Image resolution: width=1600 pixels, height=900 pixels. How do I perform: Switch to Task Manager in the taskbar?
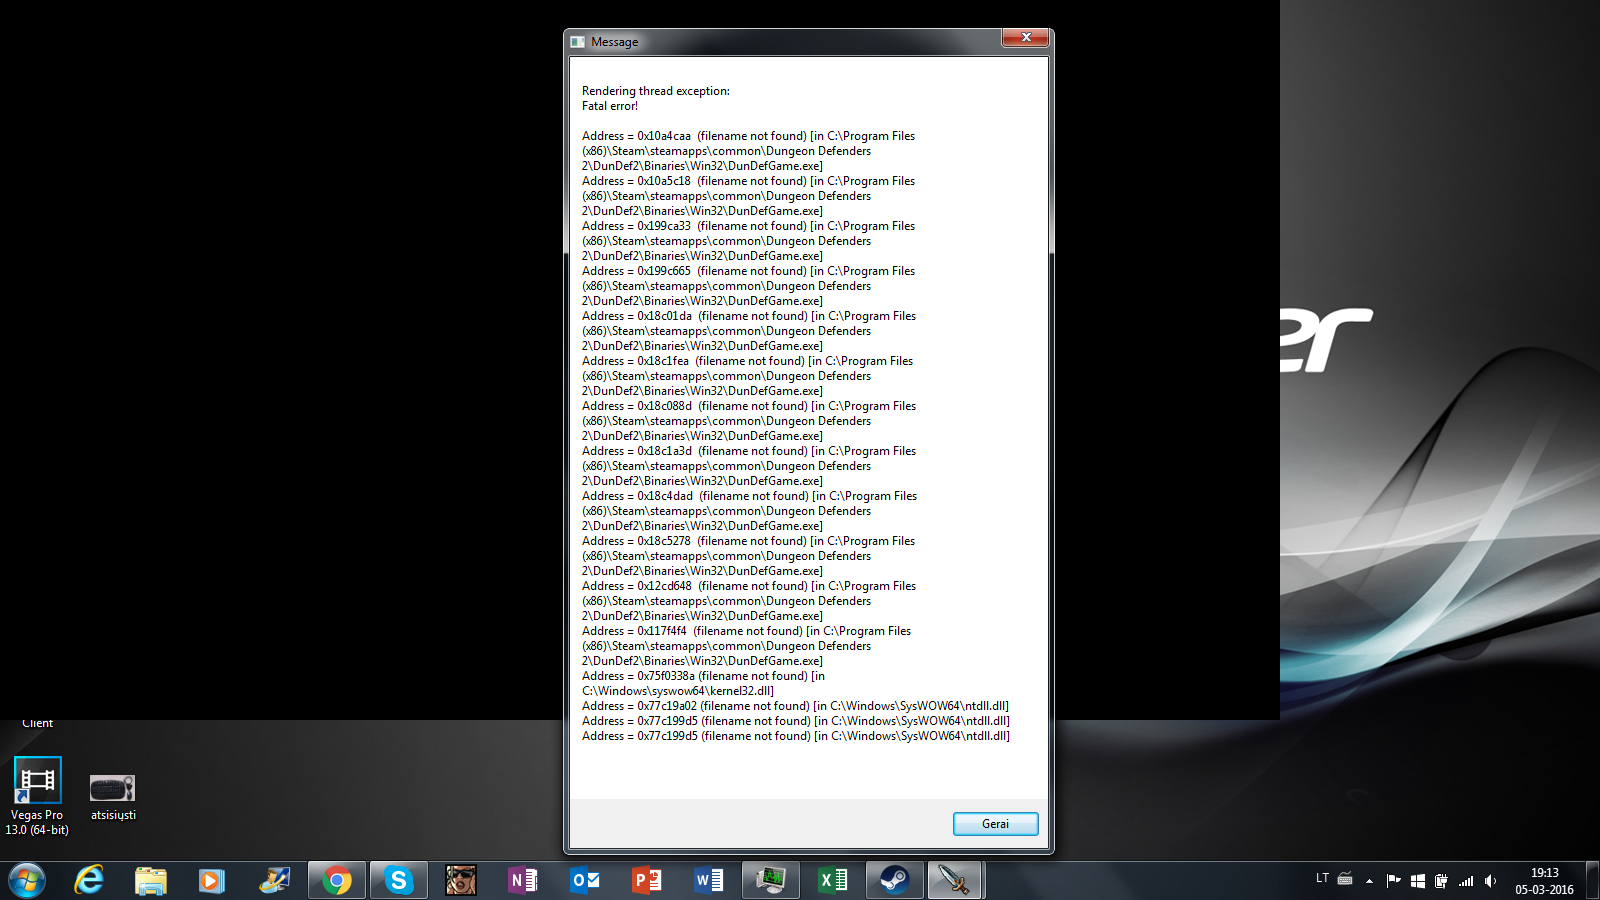pos(771,881)
